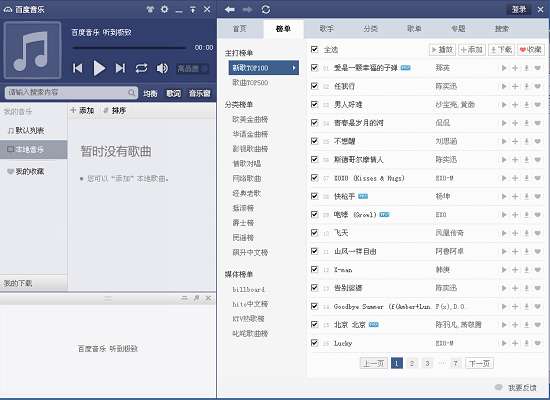Seek using the playback progress bar
Screen dimensions: 550x400
point(129,48)
